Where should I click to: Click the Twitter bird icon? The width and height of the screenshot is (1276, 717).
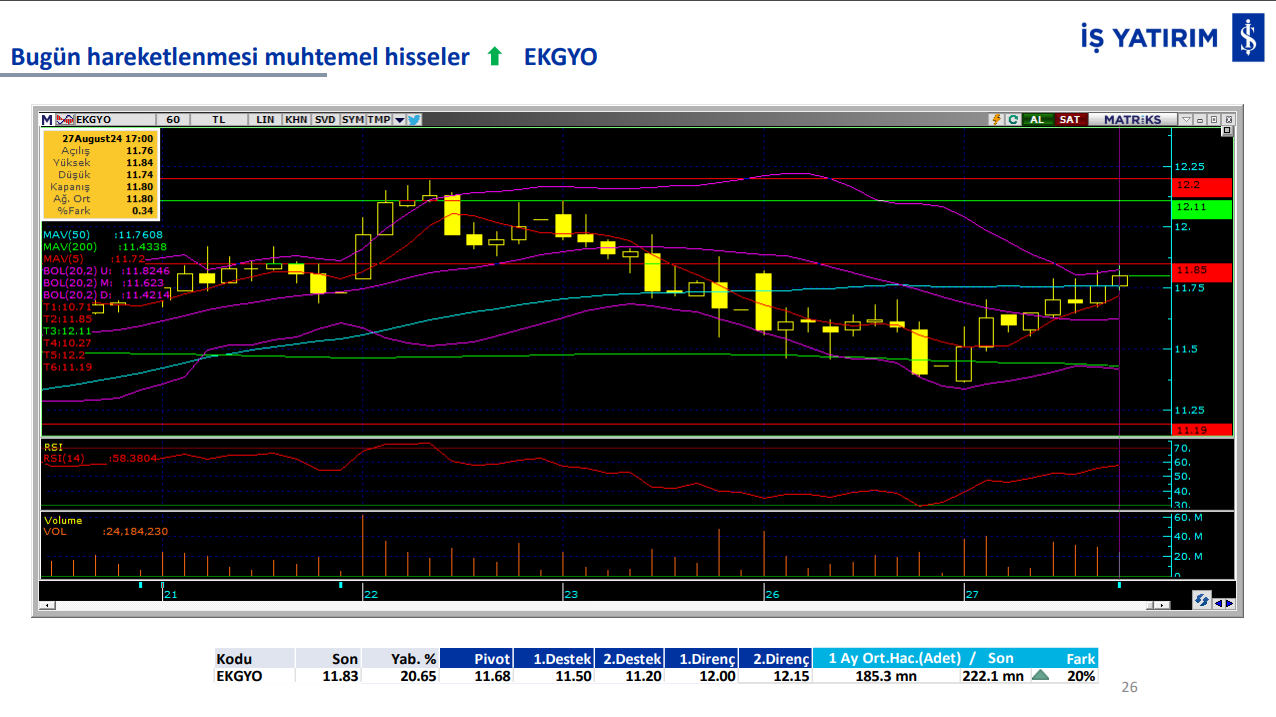414,119
